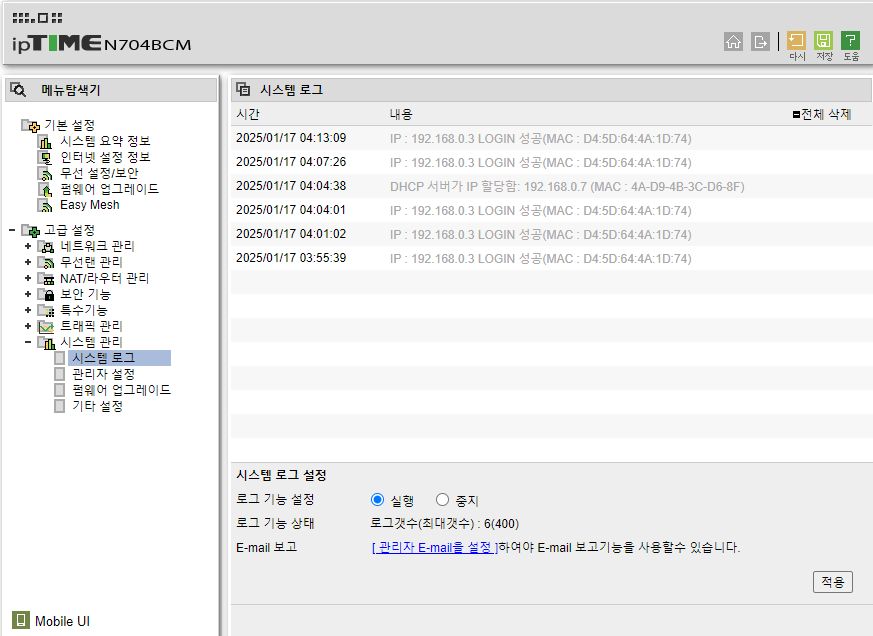Viewport: 873px width, 636px height.
Task: Click log entry at 04:04:01
Action: 551,210
